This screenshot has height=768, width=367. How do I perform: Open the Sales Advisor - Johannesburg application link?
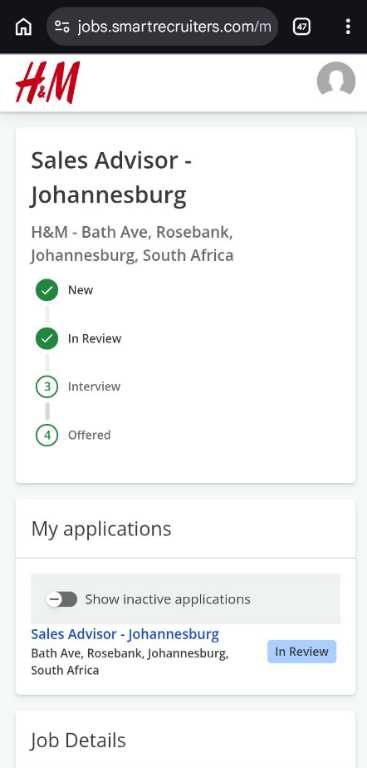(125, 634)
